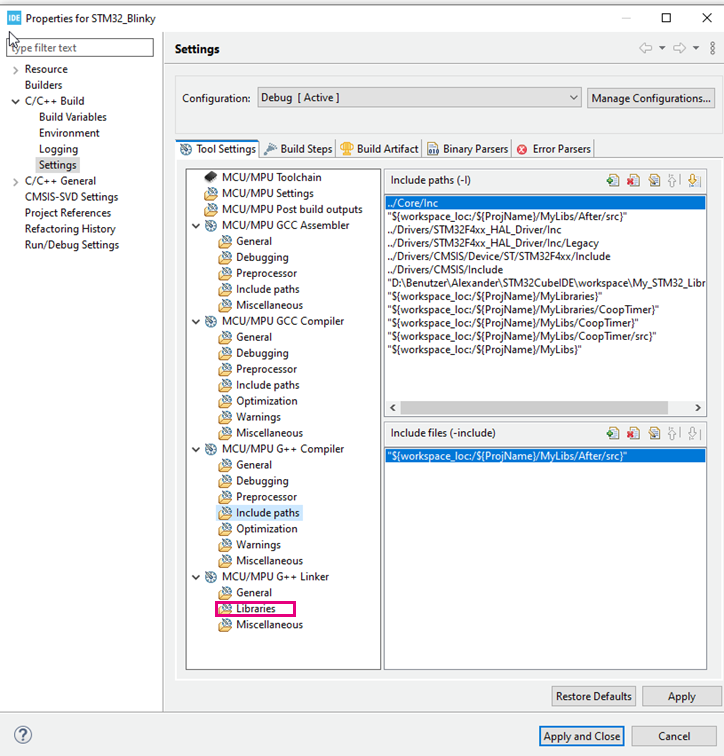Focus the type filter text field
This screenshot has width=724, height=756.
coord(80,48)
